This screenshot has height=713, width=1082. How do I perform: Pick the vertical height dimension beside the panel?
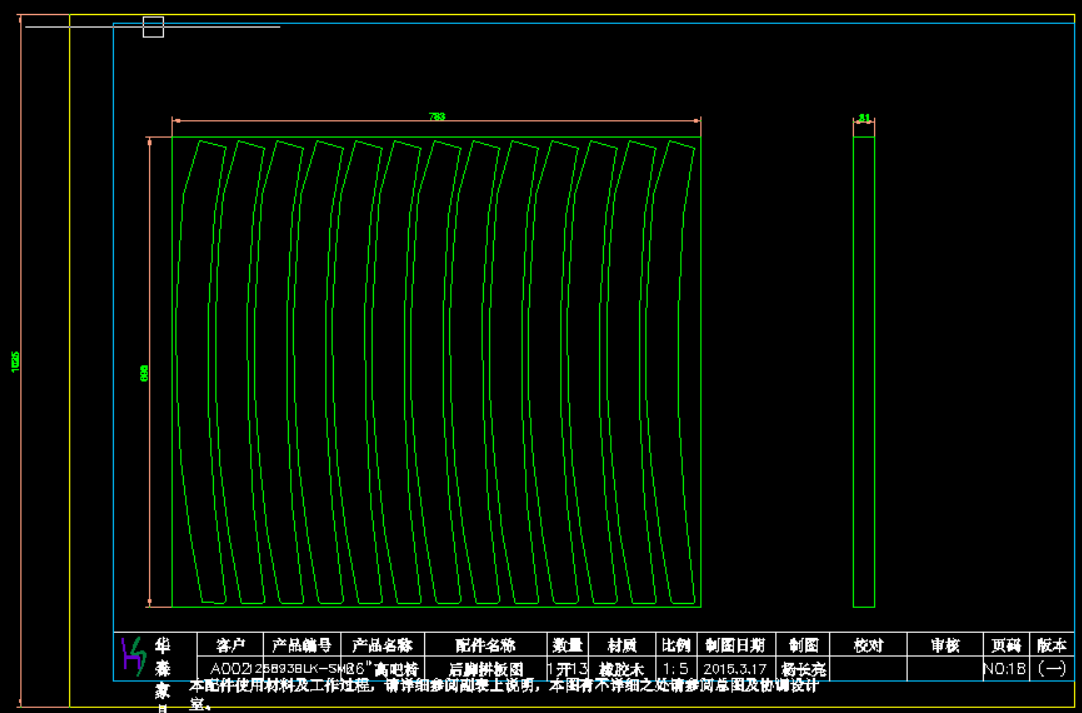click(x=145, y=373)
